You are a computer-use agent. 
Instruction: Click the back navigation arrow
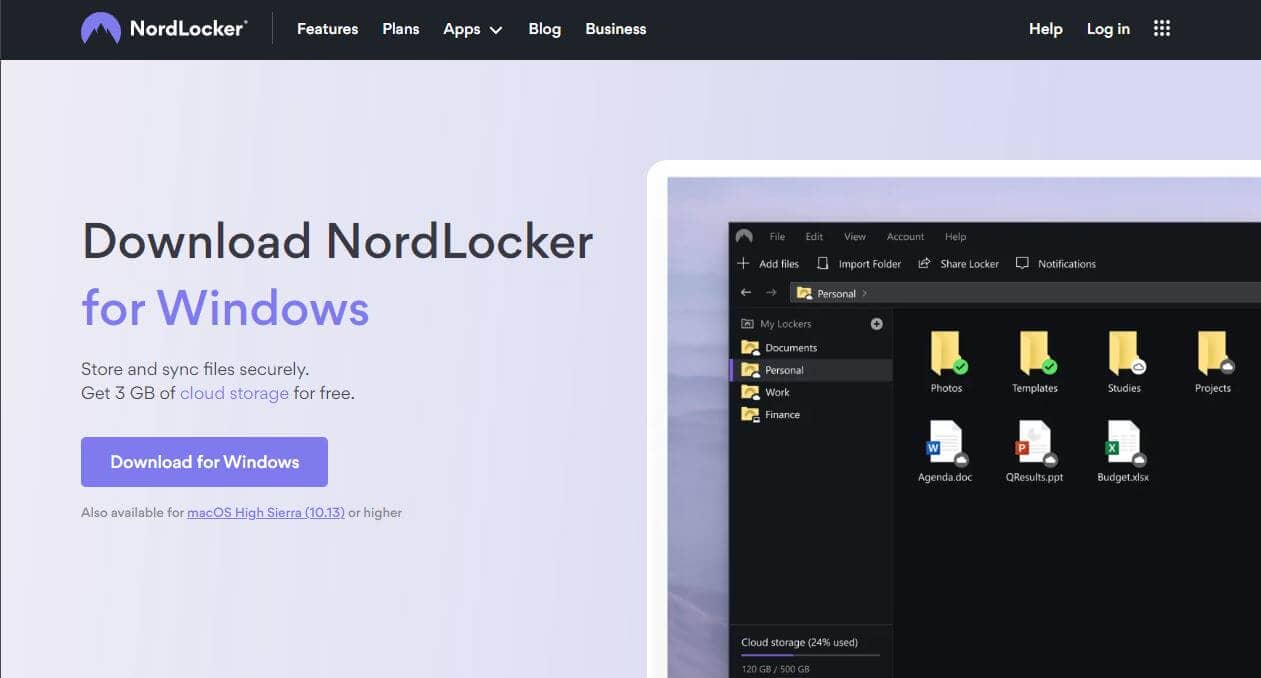tap(745, 292)
